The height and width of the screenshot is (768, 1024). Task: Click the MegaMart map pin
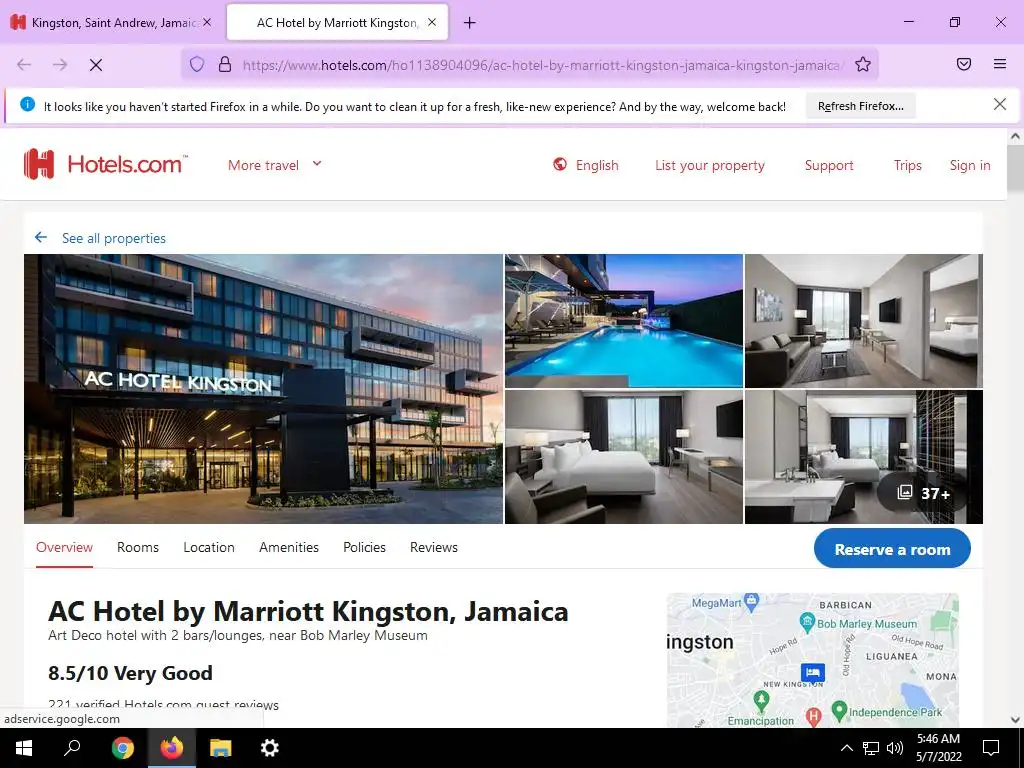[x=752, y=601]
